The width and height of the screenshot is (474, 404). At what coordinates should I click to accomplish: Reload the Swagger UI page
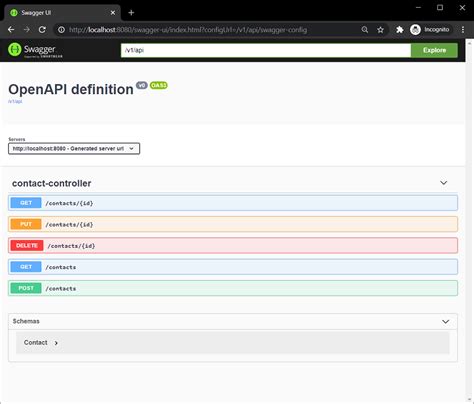click(42, 30)
